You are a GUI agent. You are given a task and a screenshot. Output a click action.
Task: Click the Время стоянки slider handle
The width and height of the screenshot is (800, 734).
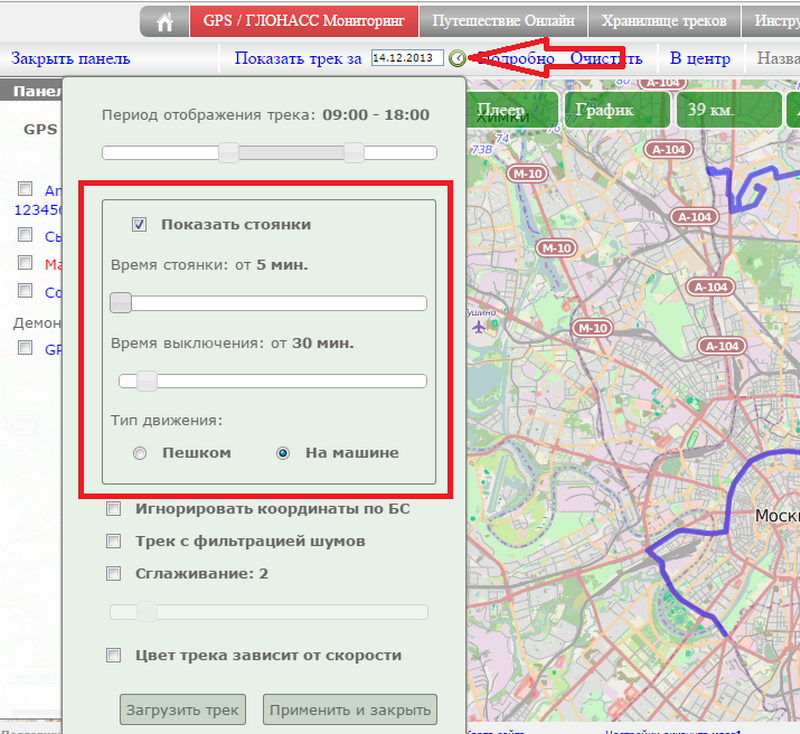click(121, 303)
